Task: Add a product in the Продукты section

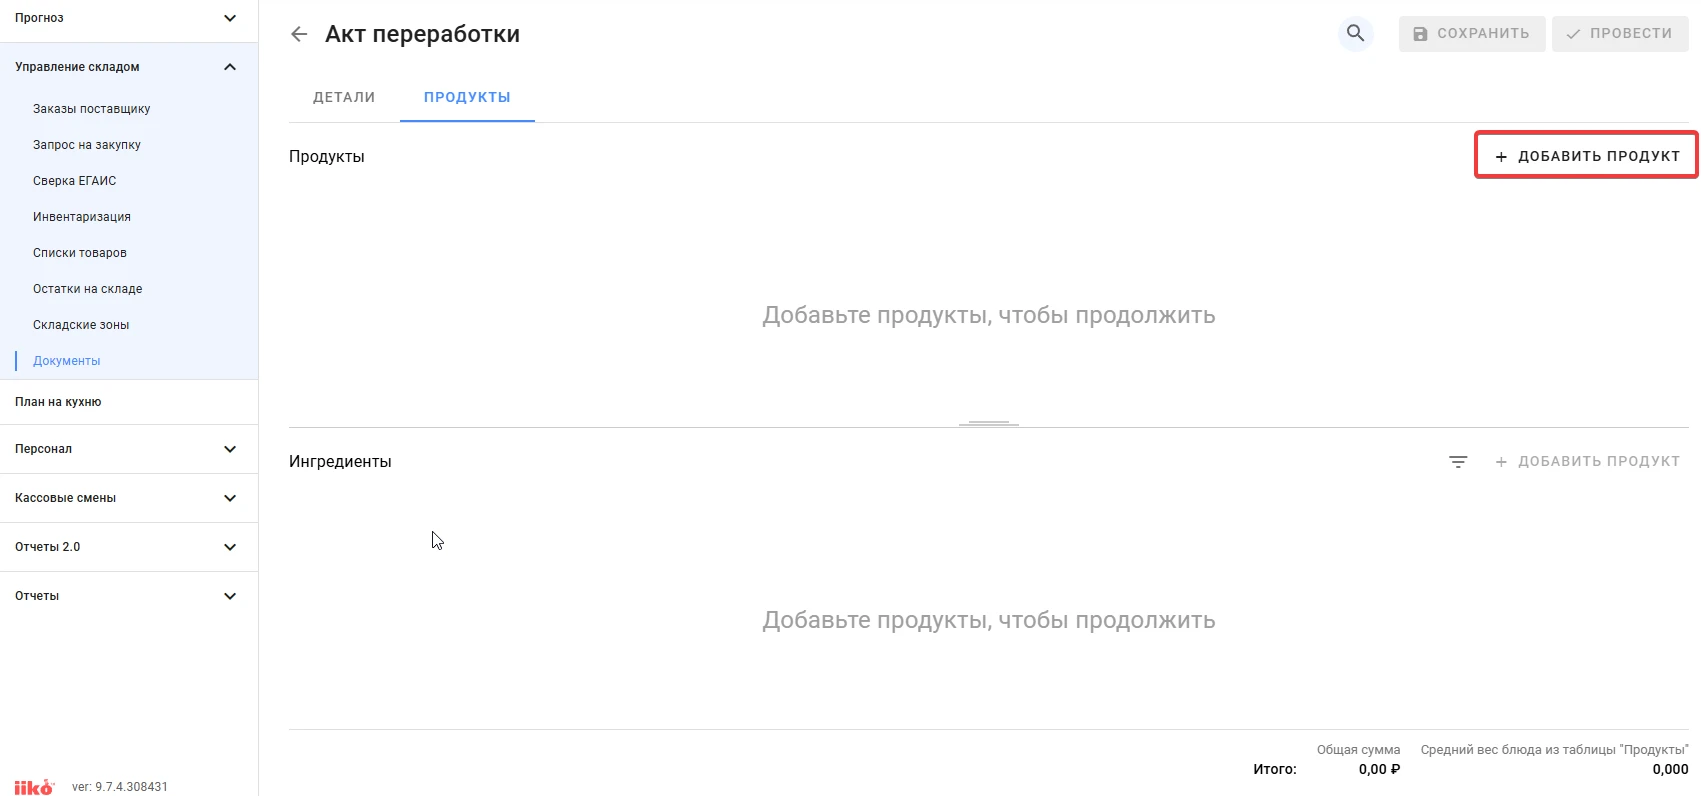Action: (x=1586, y=156)
